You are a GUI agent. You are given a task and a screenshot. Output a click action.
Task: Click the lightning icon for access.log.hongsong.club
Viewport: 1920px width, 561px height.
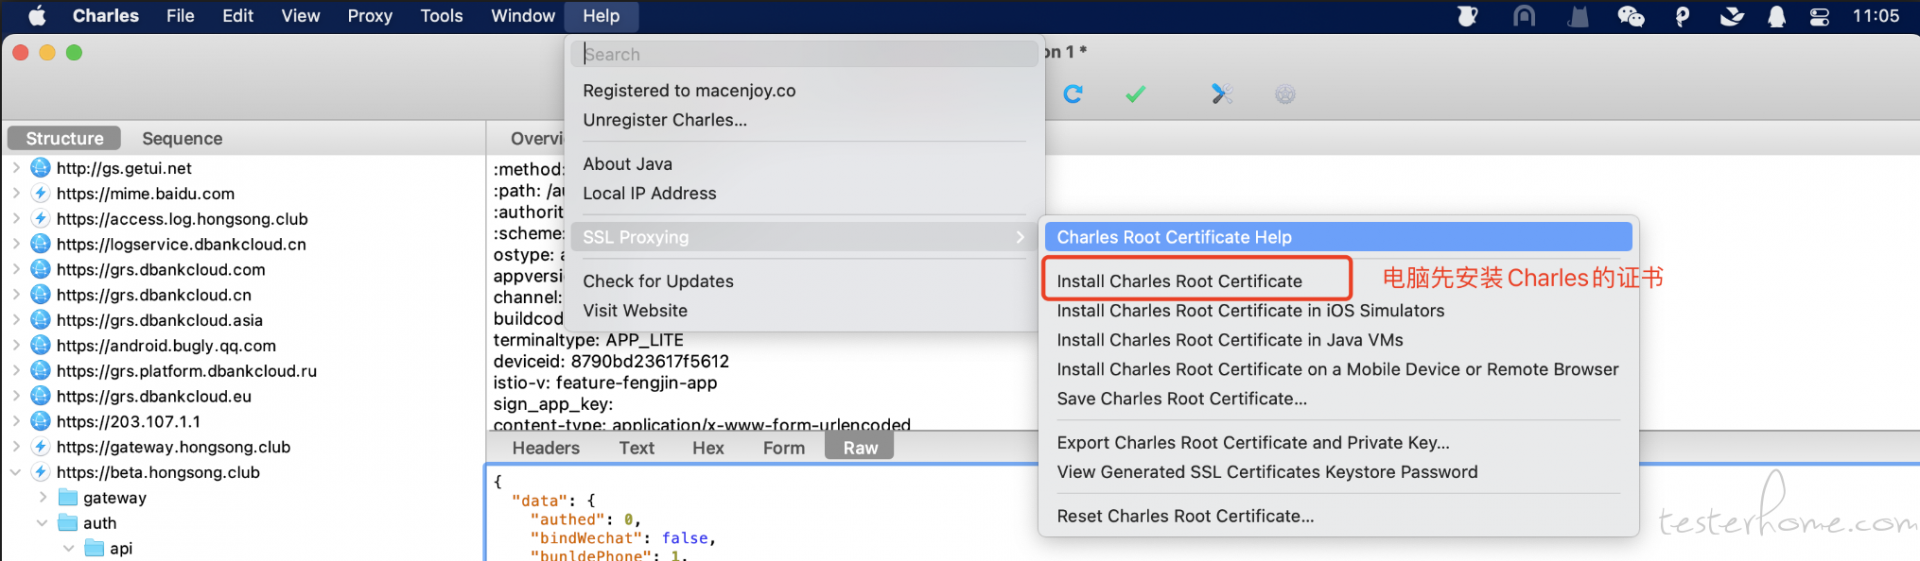pyautogui.click(x=40, y=218)
